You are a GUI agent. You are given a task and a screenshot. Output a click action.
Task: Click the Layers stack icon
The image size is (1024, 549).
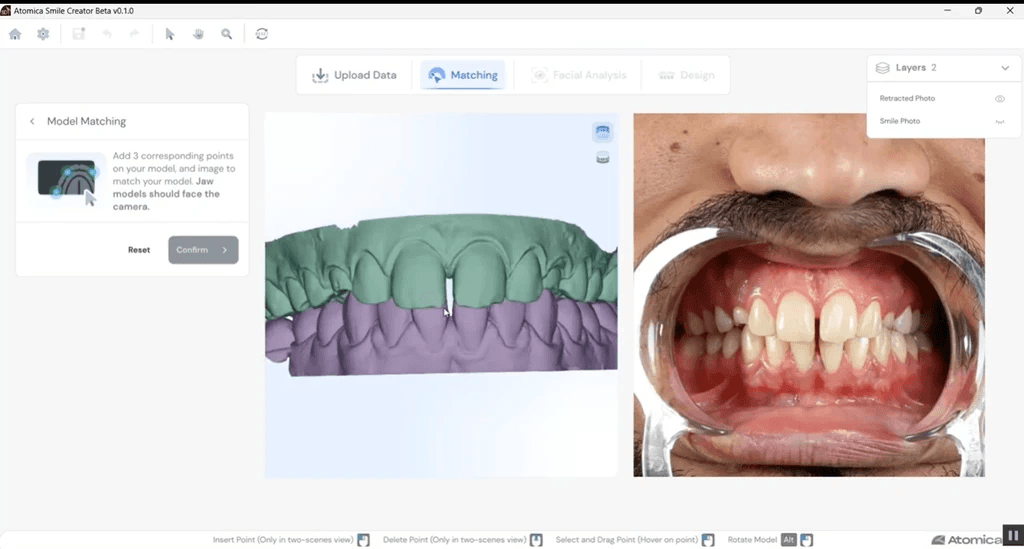[882, 68]
